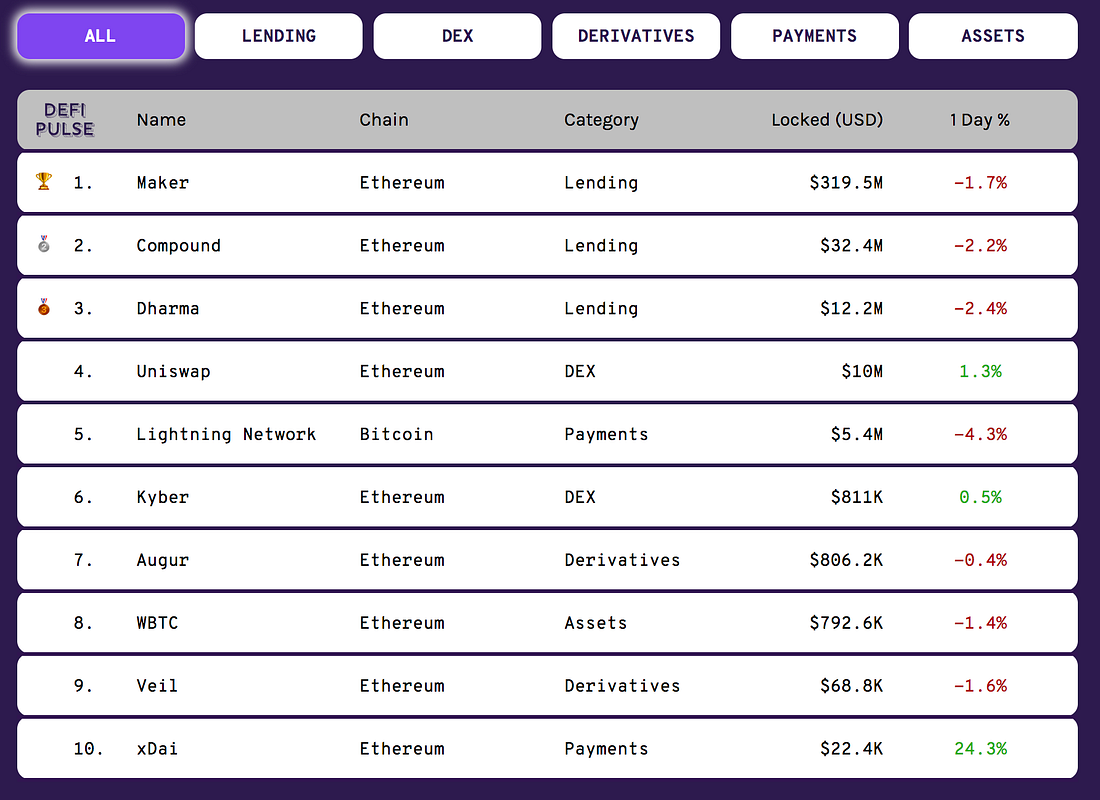Choose the ASSETS tab

point(993,36)
